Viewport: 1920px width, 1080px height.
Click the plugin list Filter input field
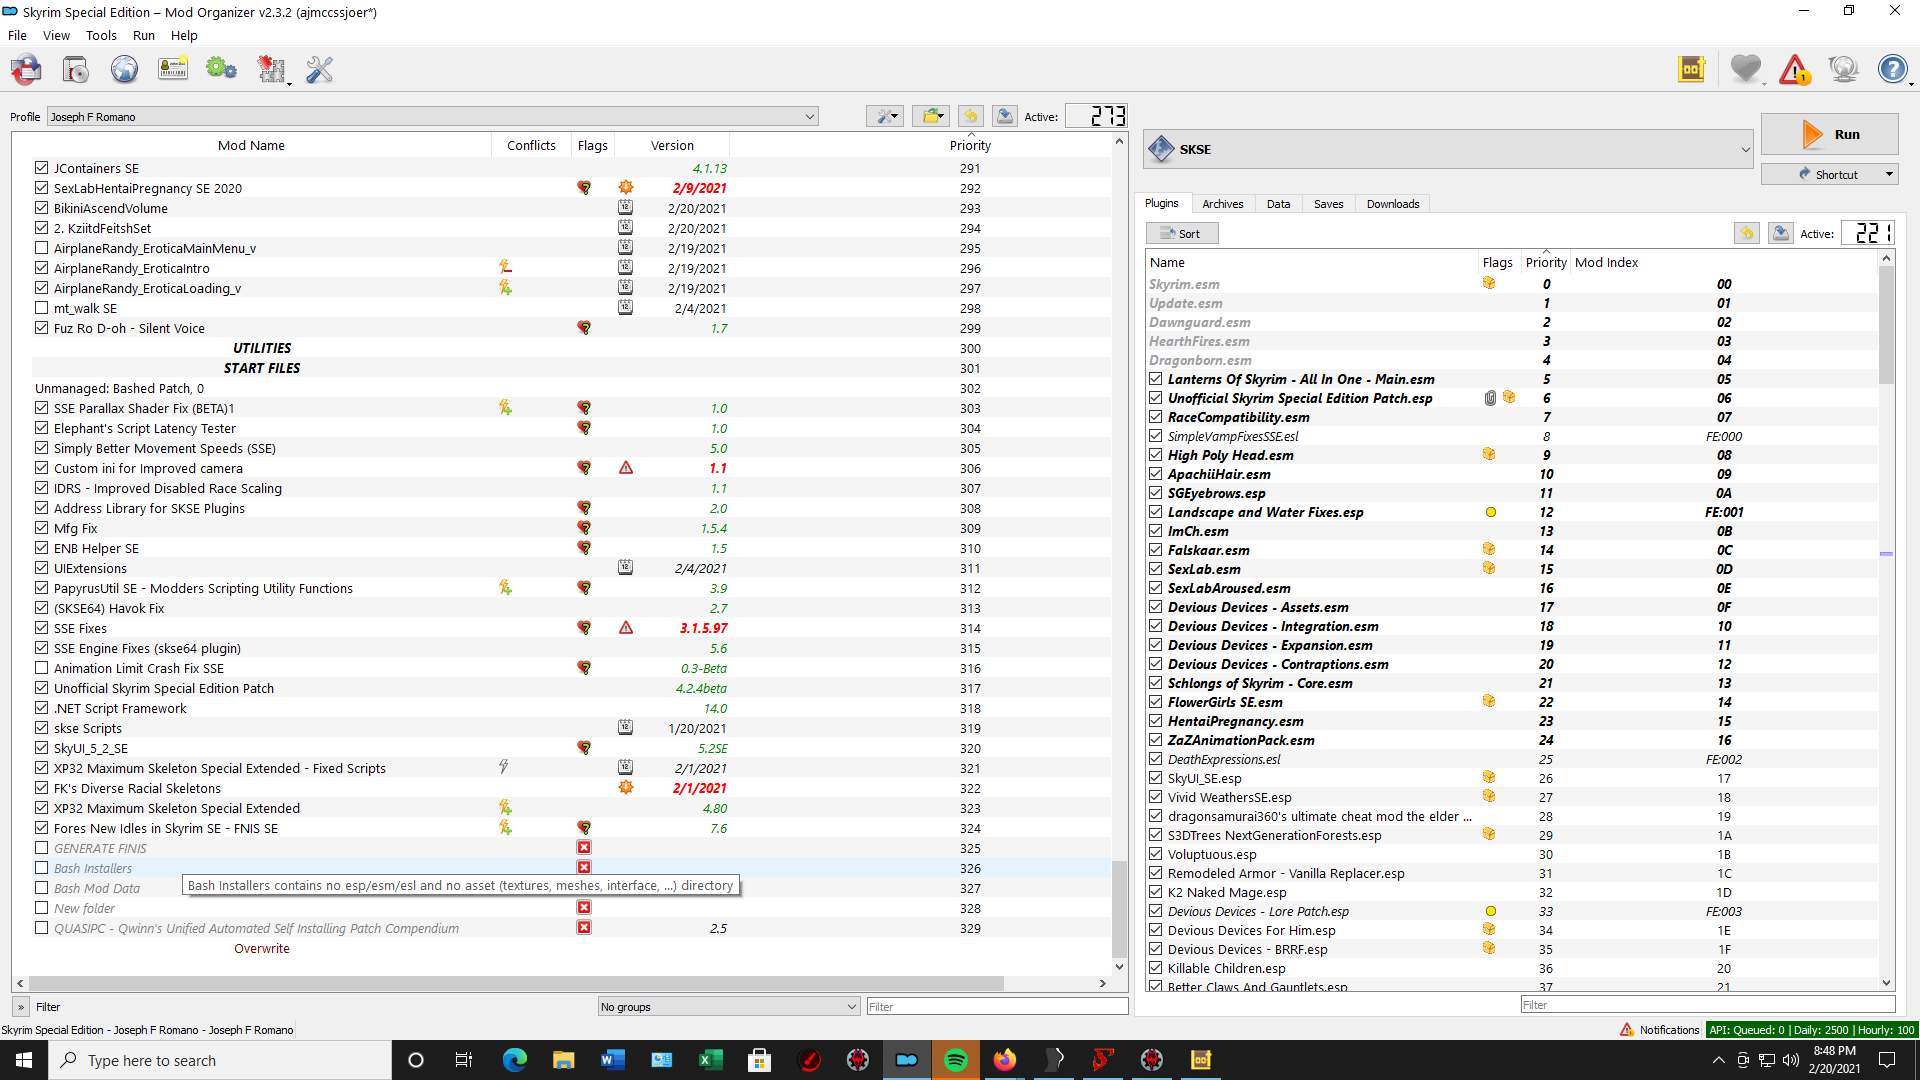tap(1707, 1005)
